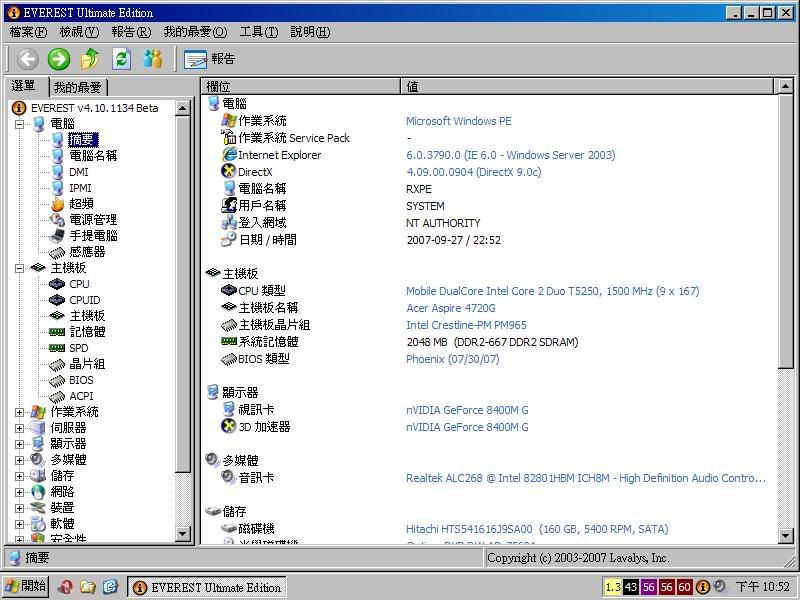Select the ACPI tree item
Screen dimensions: 800x600
[81, 396]
